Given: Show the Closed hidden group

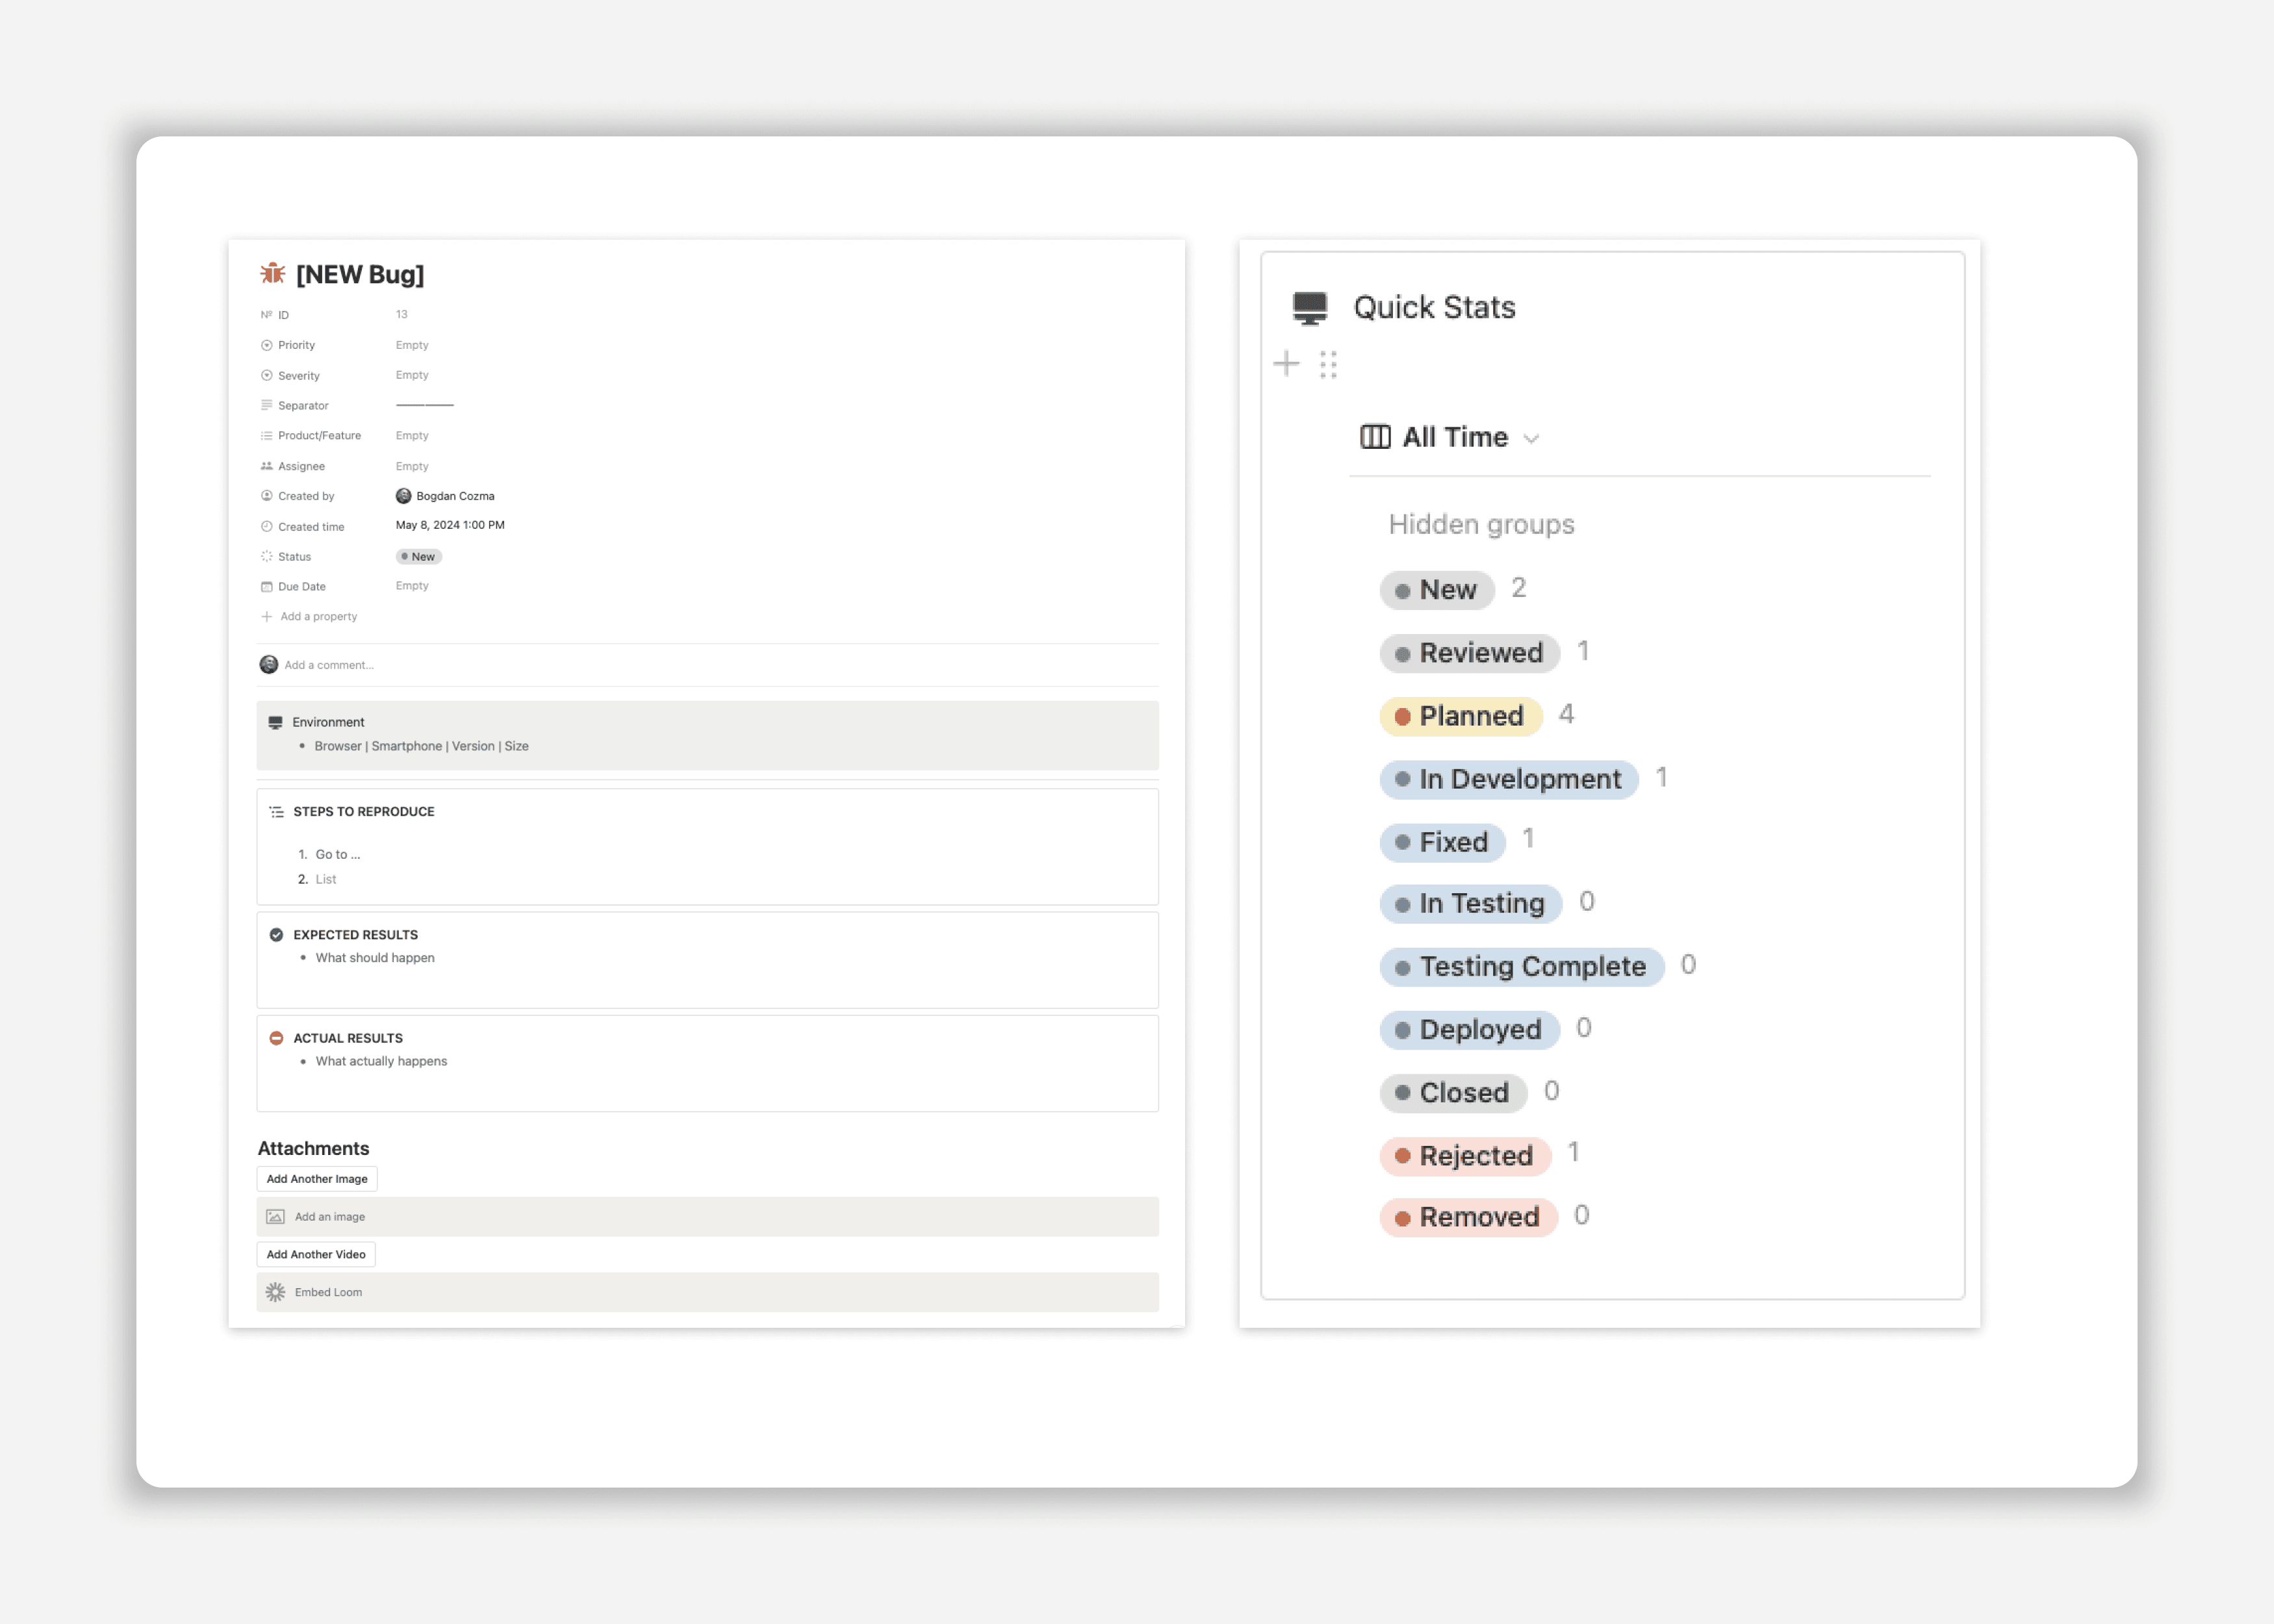Looking at the screenshot, I should point(1453,1092).
